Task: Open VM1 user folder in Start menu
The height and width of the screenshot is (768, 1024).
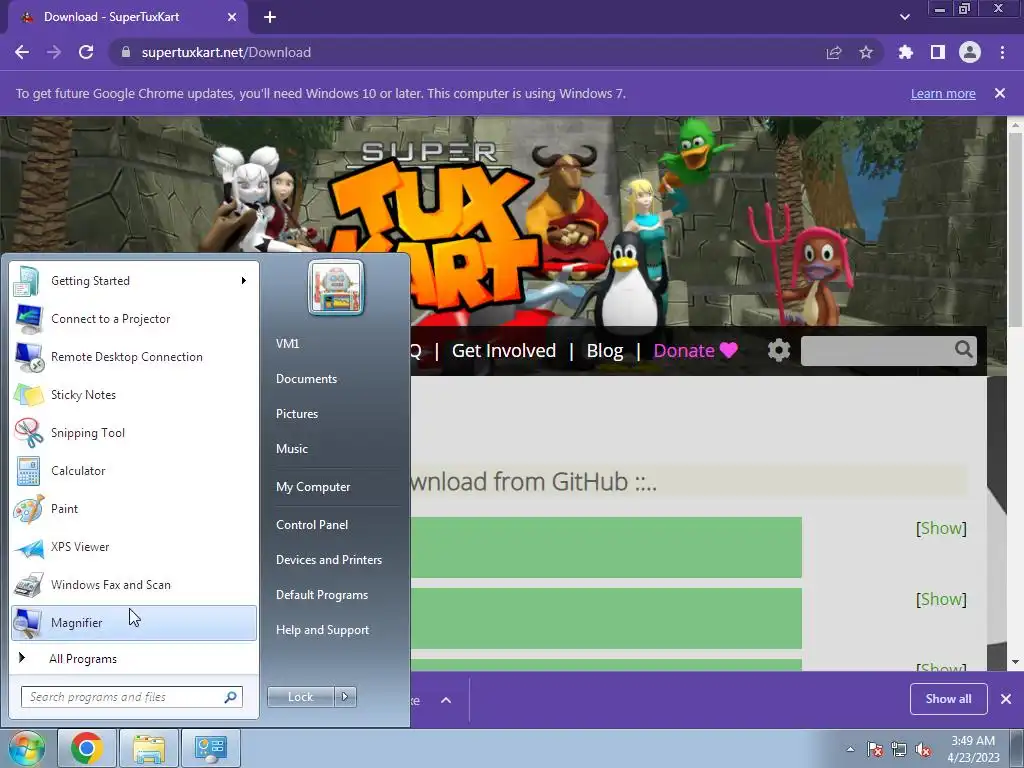Action: coord(287,344)
